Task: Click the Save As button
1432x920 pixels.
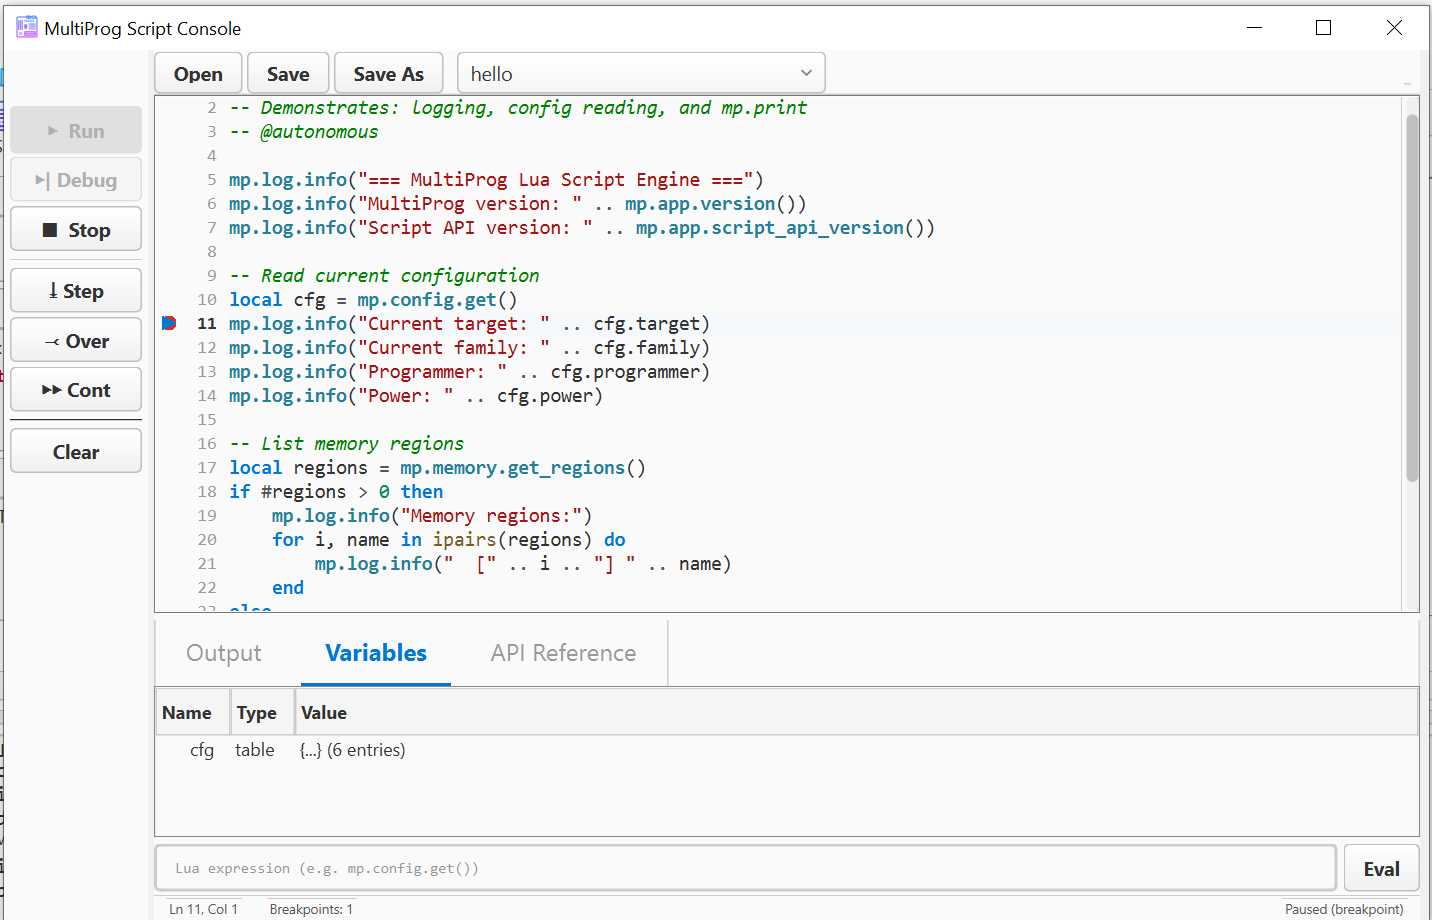Action: (x=389, y=74)
